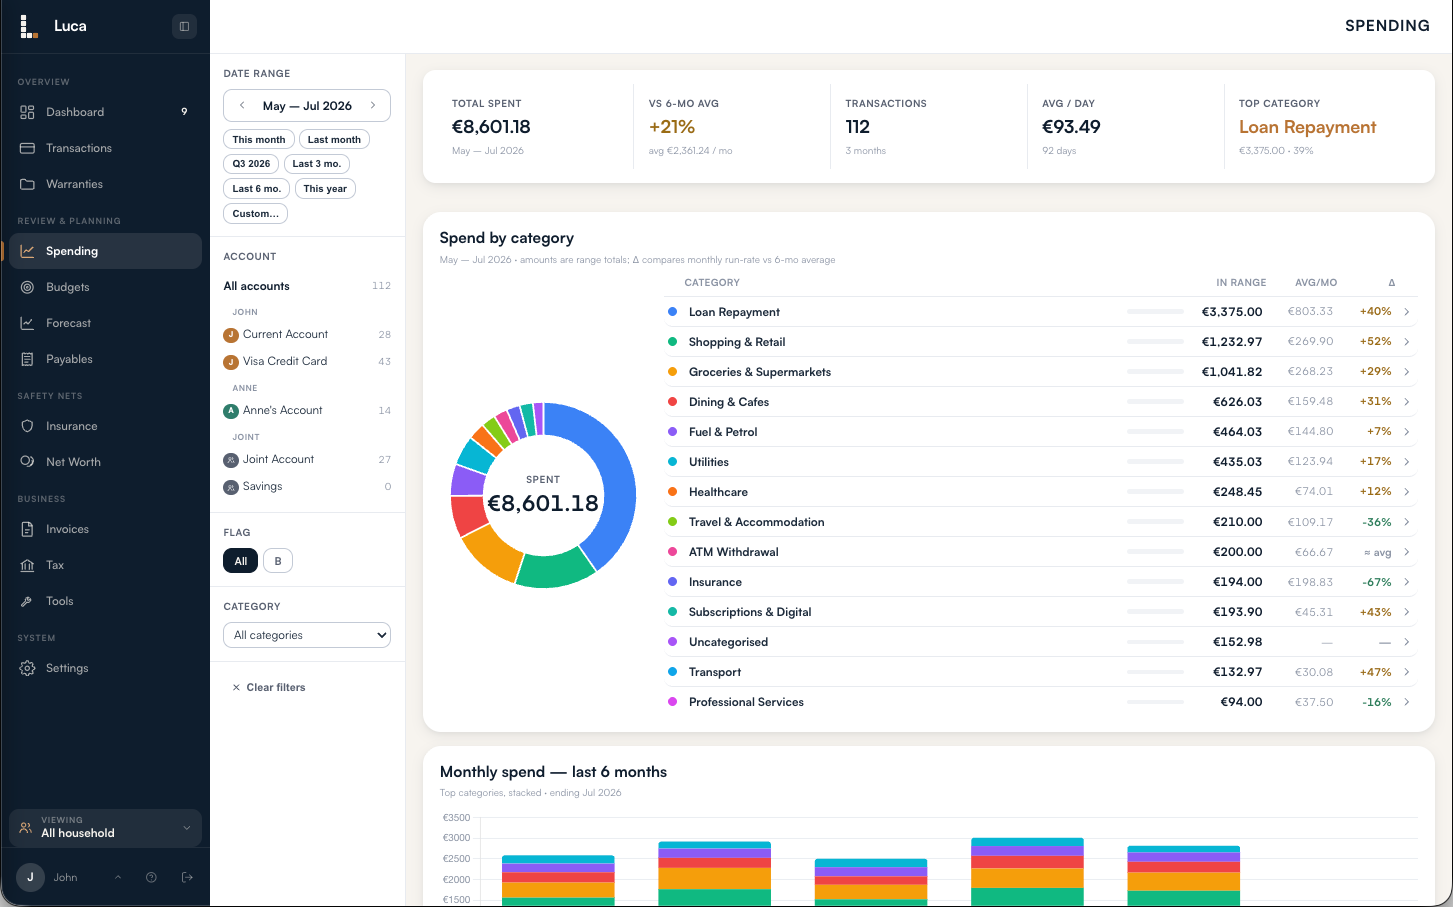
Task: Select the This year range preset
Action: coord(325,188)
